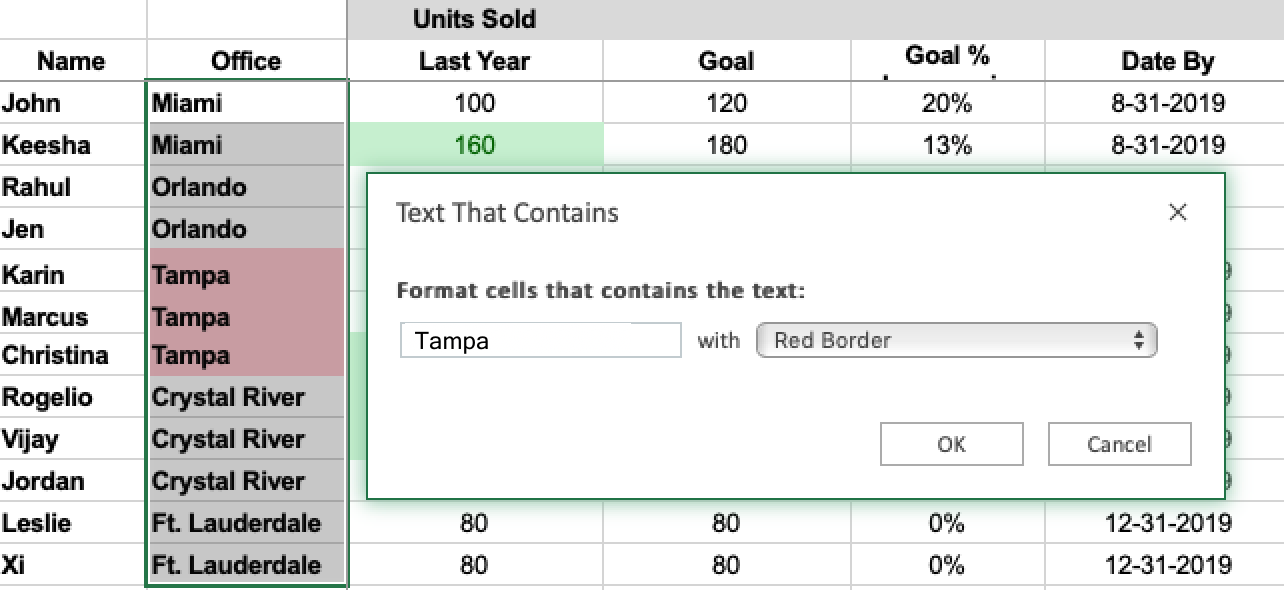Image resolution: width=1284 pixels, height=590 pixels.
Task: Click the text field containing Tampa
Action: [540, 340]
